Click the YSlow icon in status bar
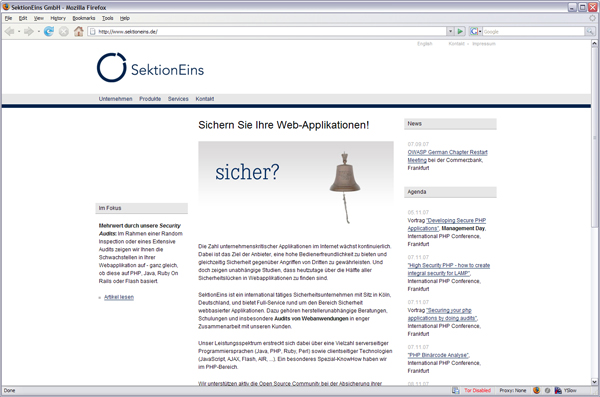The height and width of the screenshot is (397, 600). tap(558, 390)
